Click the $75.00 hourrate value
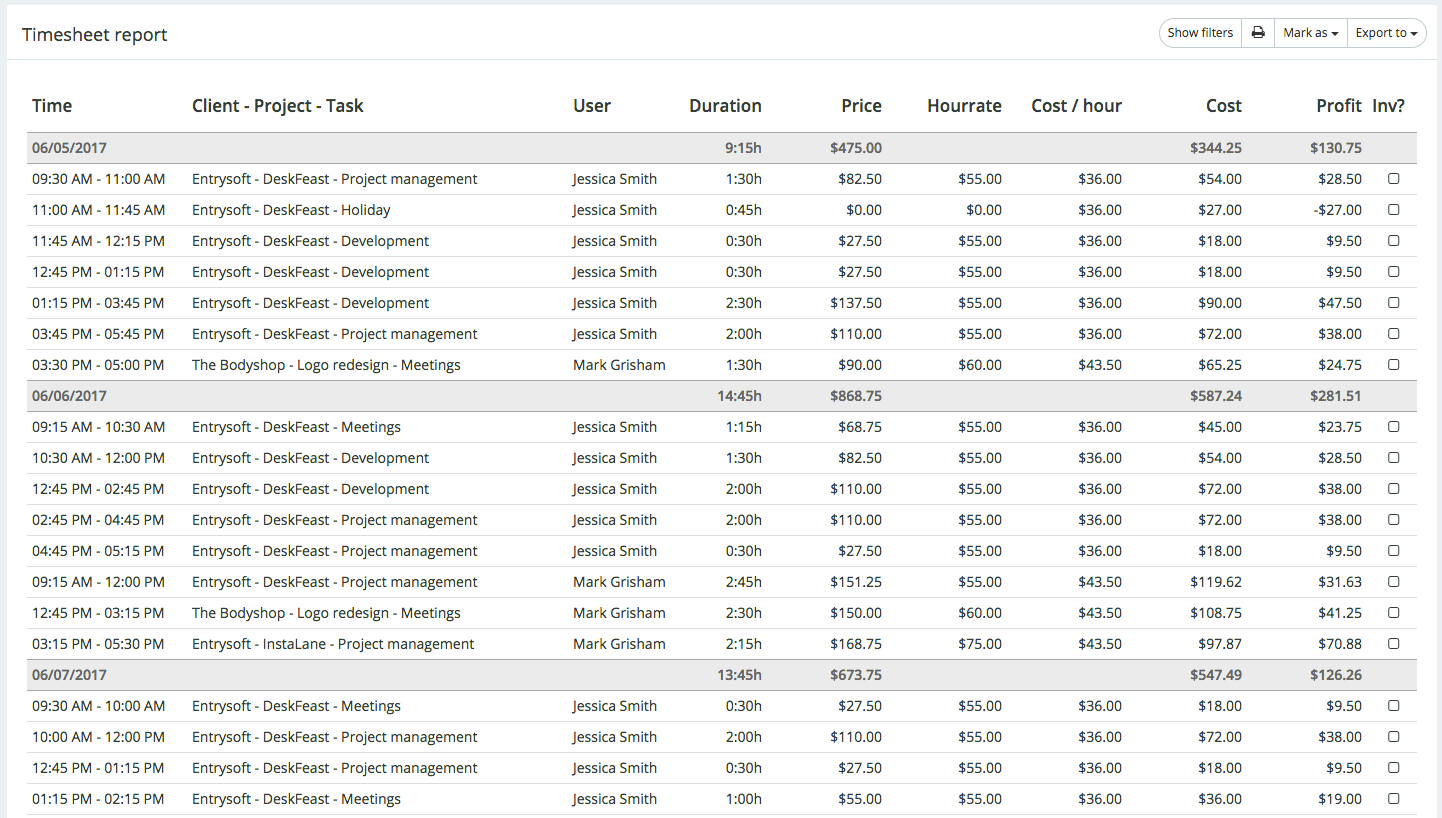Image resolution: width=1442 pixels, height=818 pixels. (x=979, y=644)
